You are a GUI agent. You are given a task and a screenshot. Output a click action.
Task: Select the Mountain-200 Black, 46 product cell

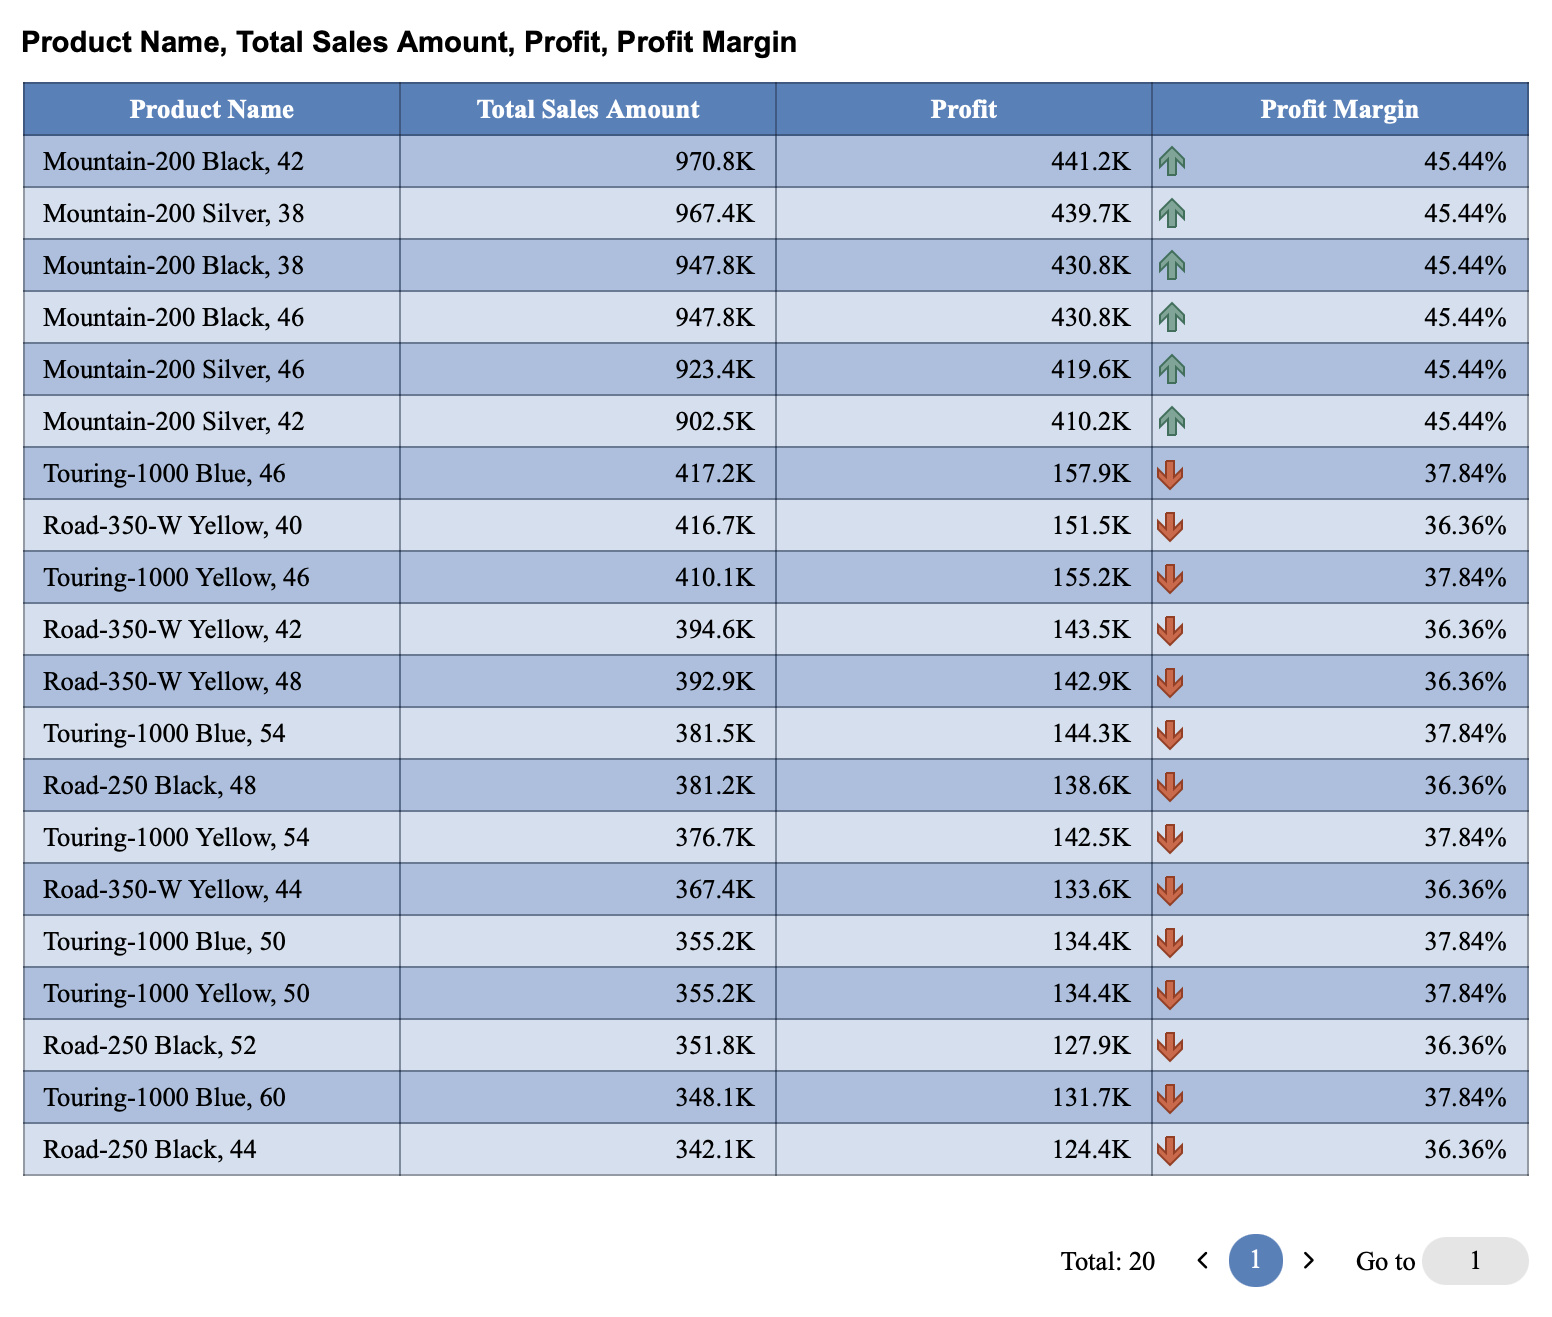173,318
